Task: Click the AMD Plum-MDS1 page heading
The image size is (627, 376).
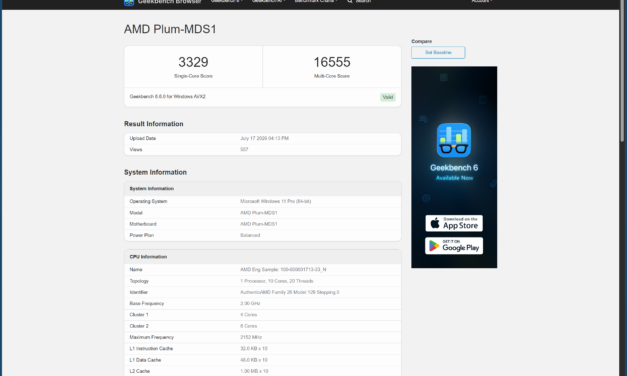Action: (x=170, y=29)
